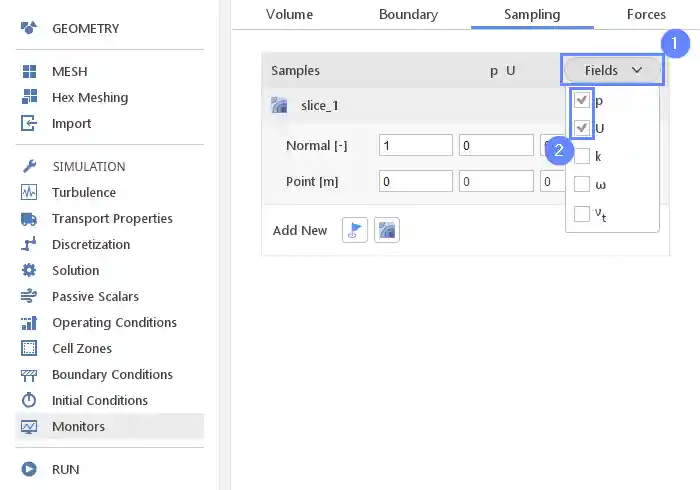Click the first Normal value field

415,145
